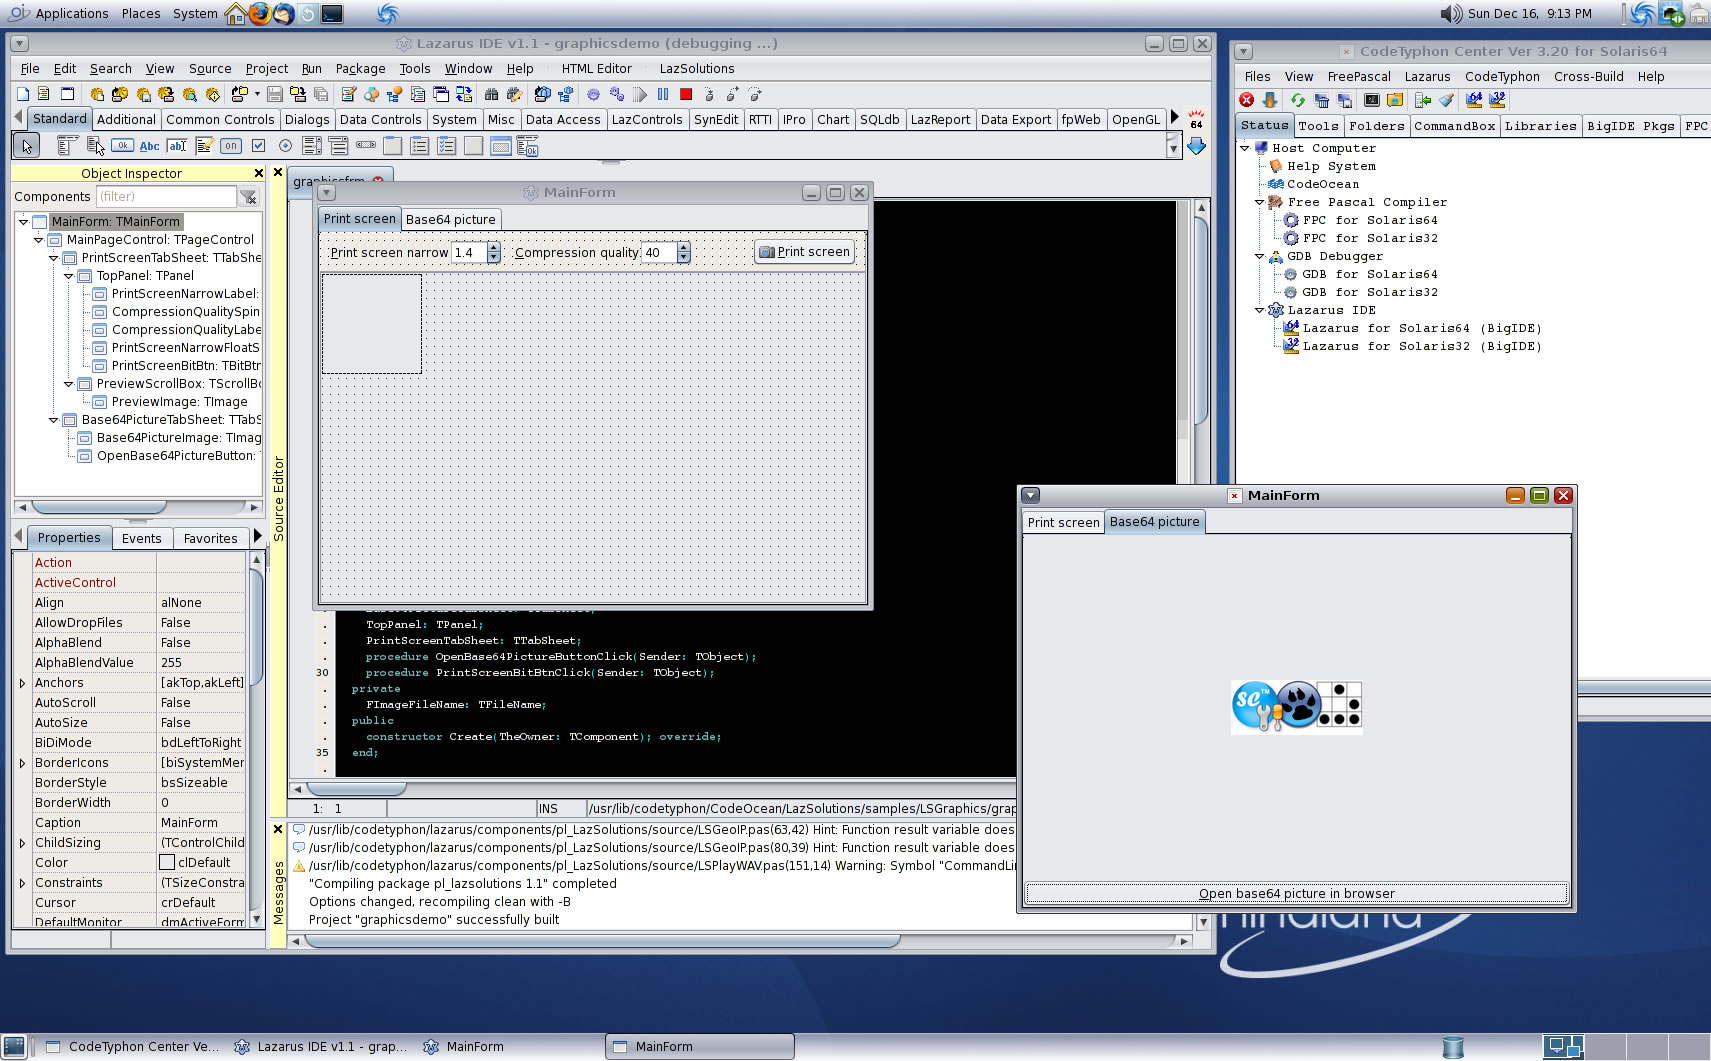Click the Print screen button in the designer form
Image resolution: width=1711 pixels, height=1061 pixels.
(804, 252)
